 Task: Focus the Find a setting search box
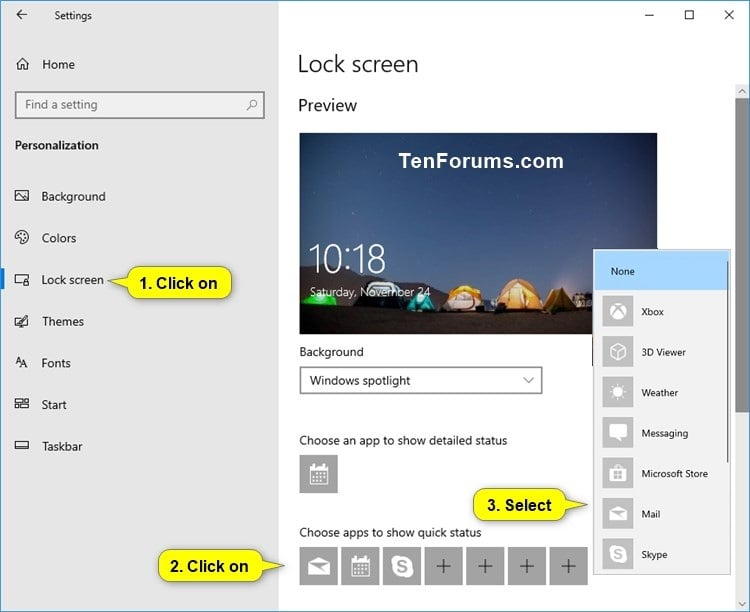(x=140, y=105)
